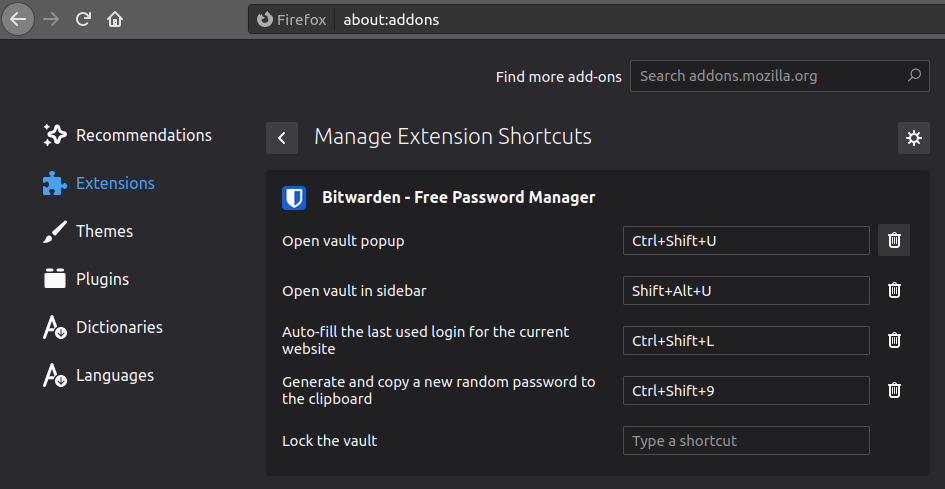
Task: Edit the Open vault in sidebar shortcut
Action: (746, 291)
